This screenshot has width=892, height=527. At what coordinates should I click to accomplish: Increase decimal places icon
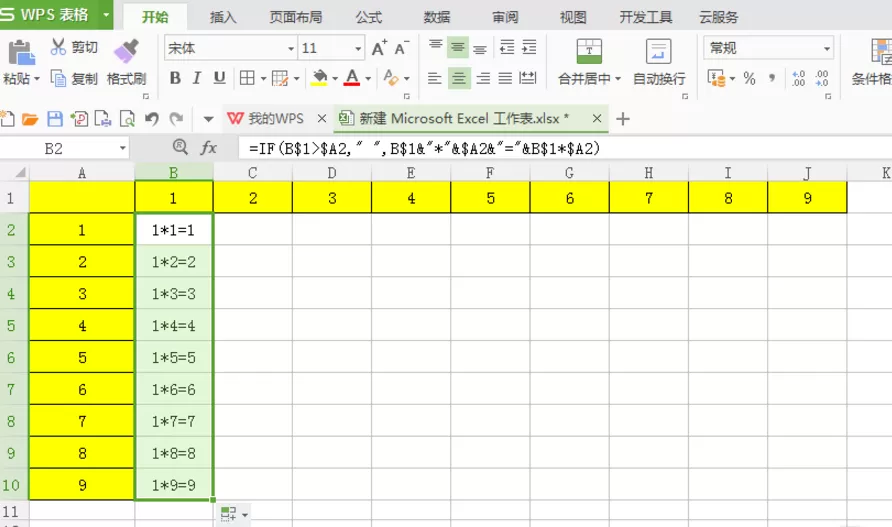tap(798, 78)
